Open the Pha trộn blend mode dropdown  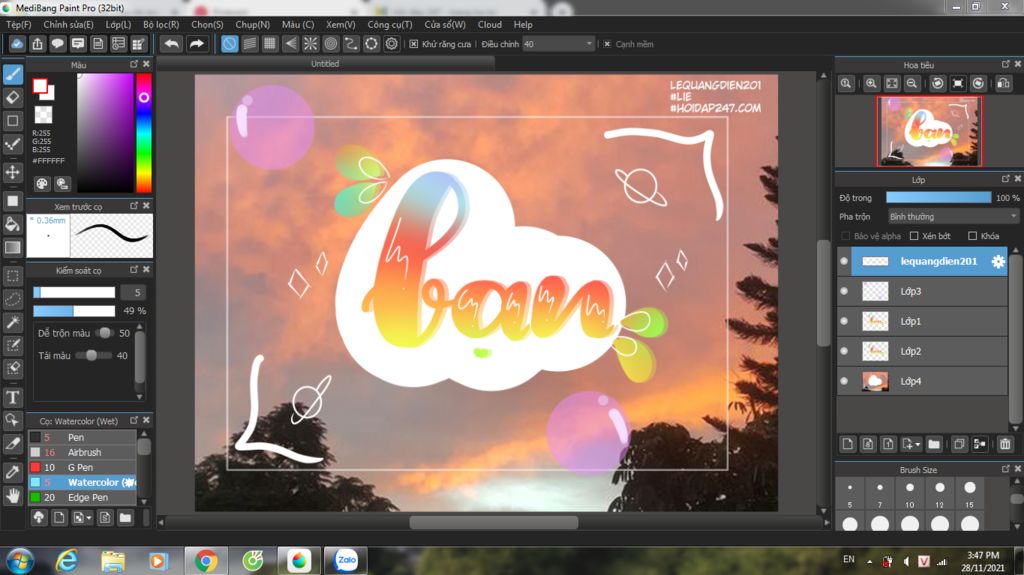(x=952, y=216)
